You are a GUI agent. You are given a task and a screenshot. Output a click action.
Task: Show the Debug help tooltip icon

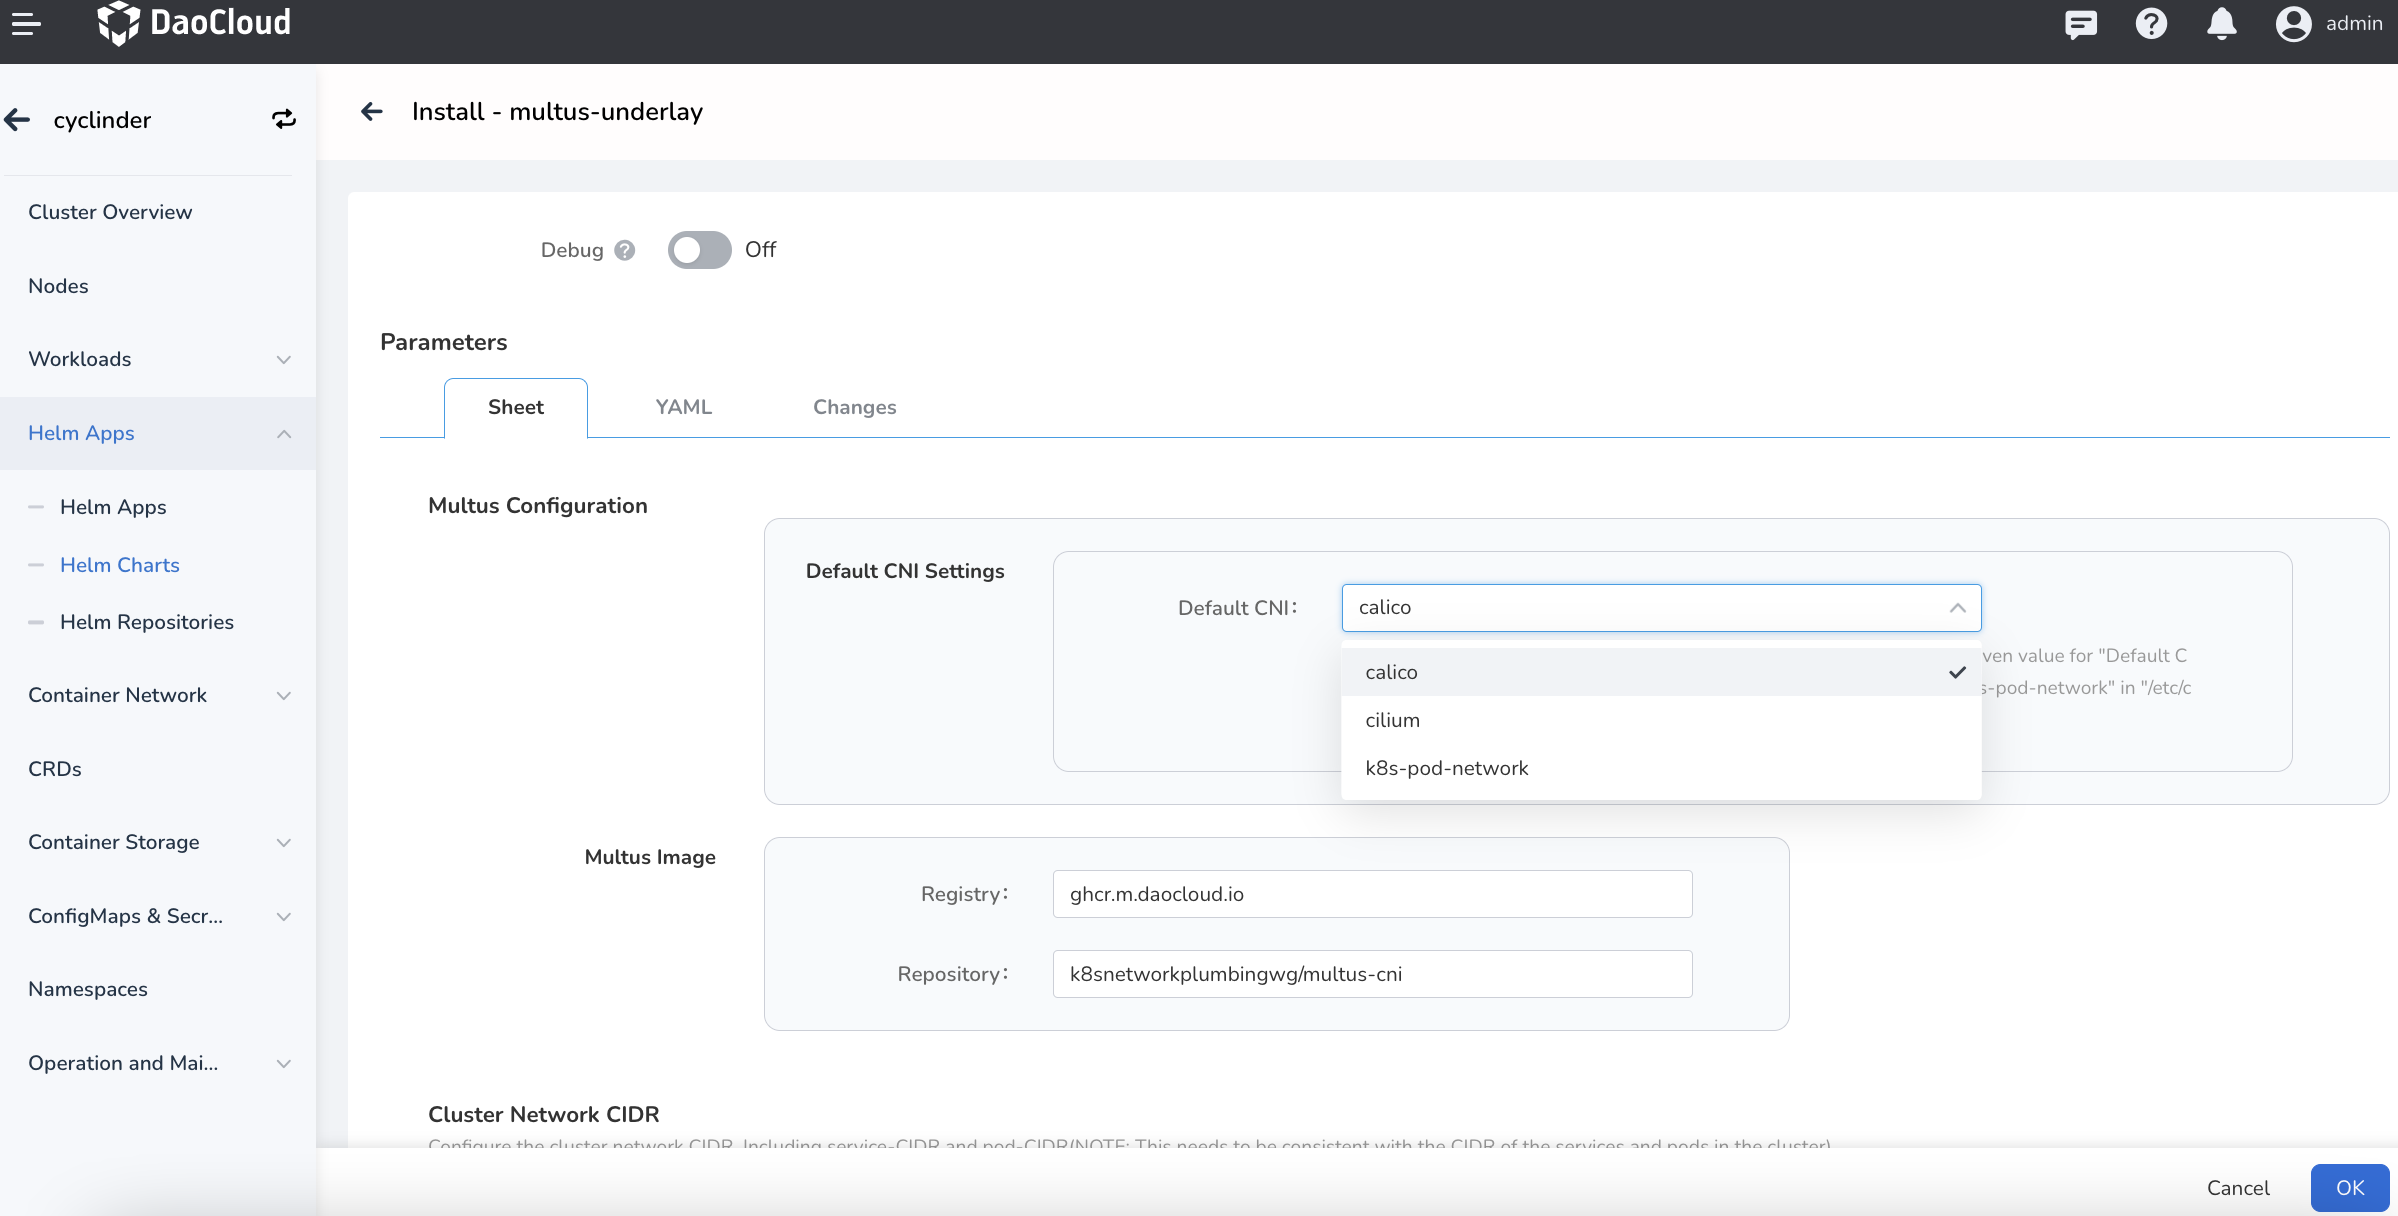tap(625, 250)
